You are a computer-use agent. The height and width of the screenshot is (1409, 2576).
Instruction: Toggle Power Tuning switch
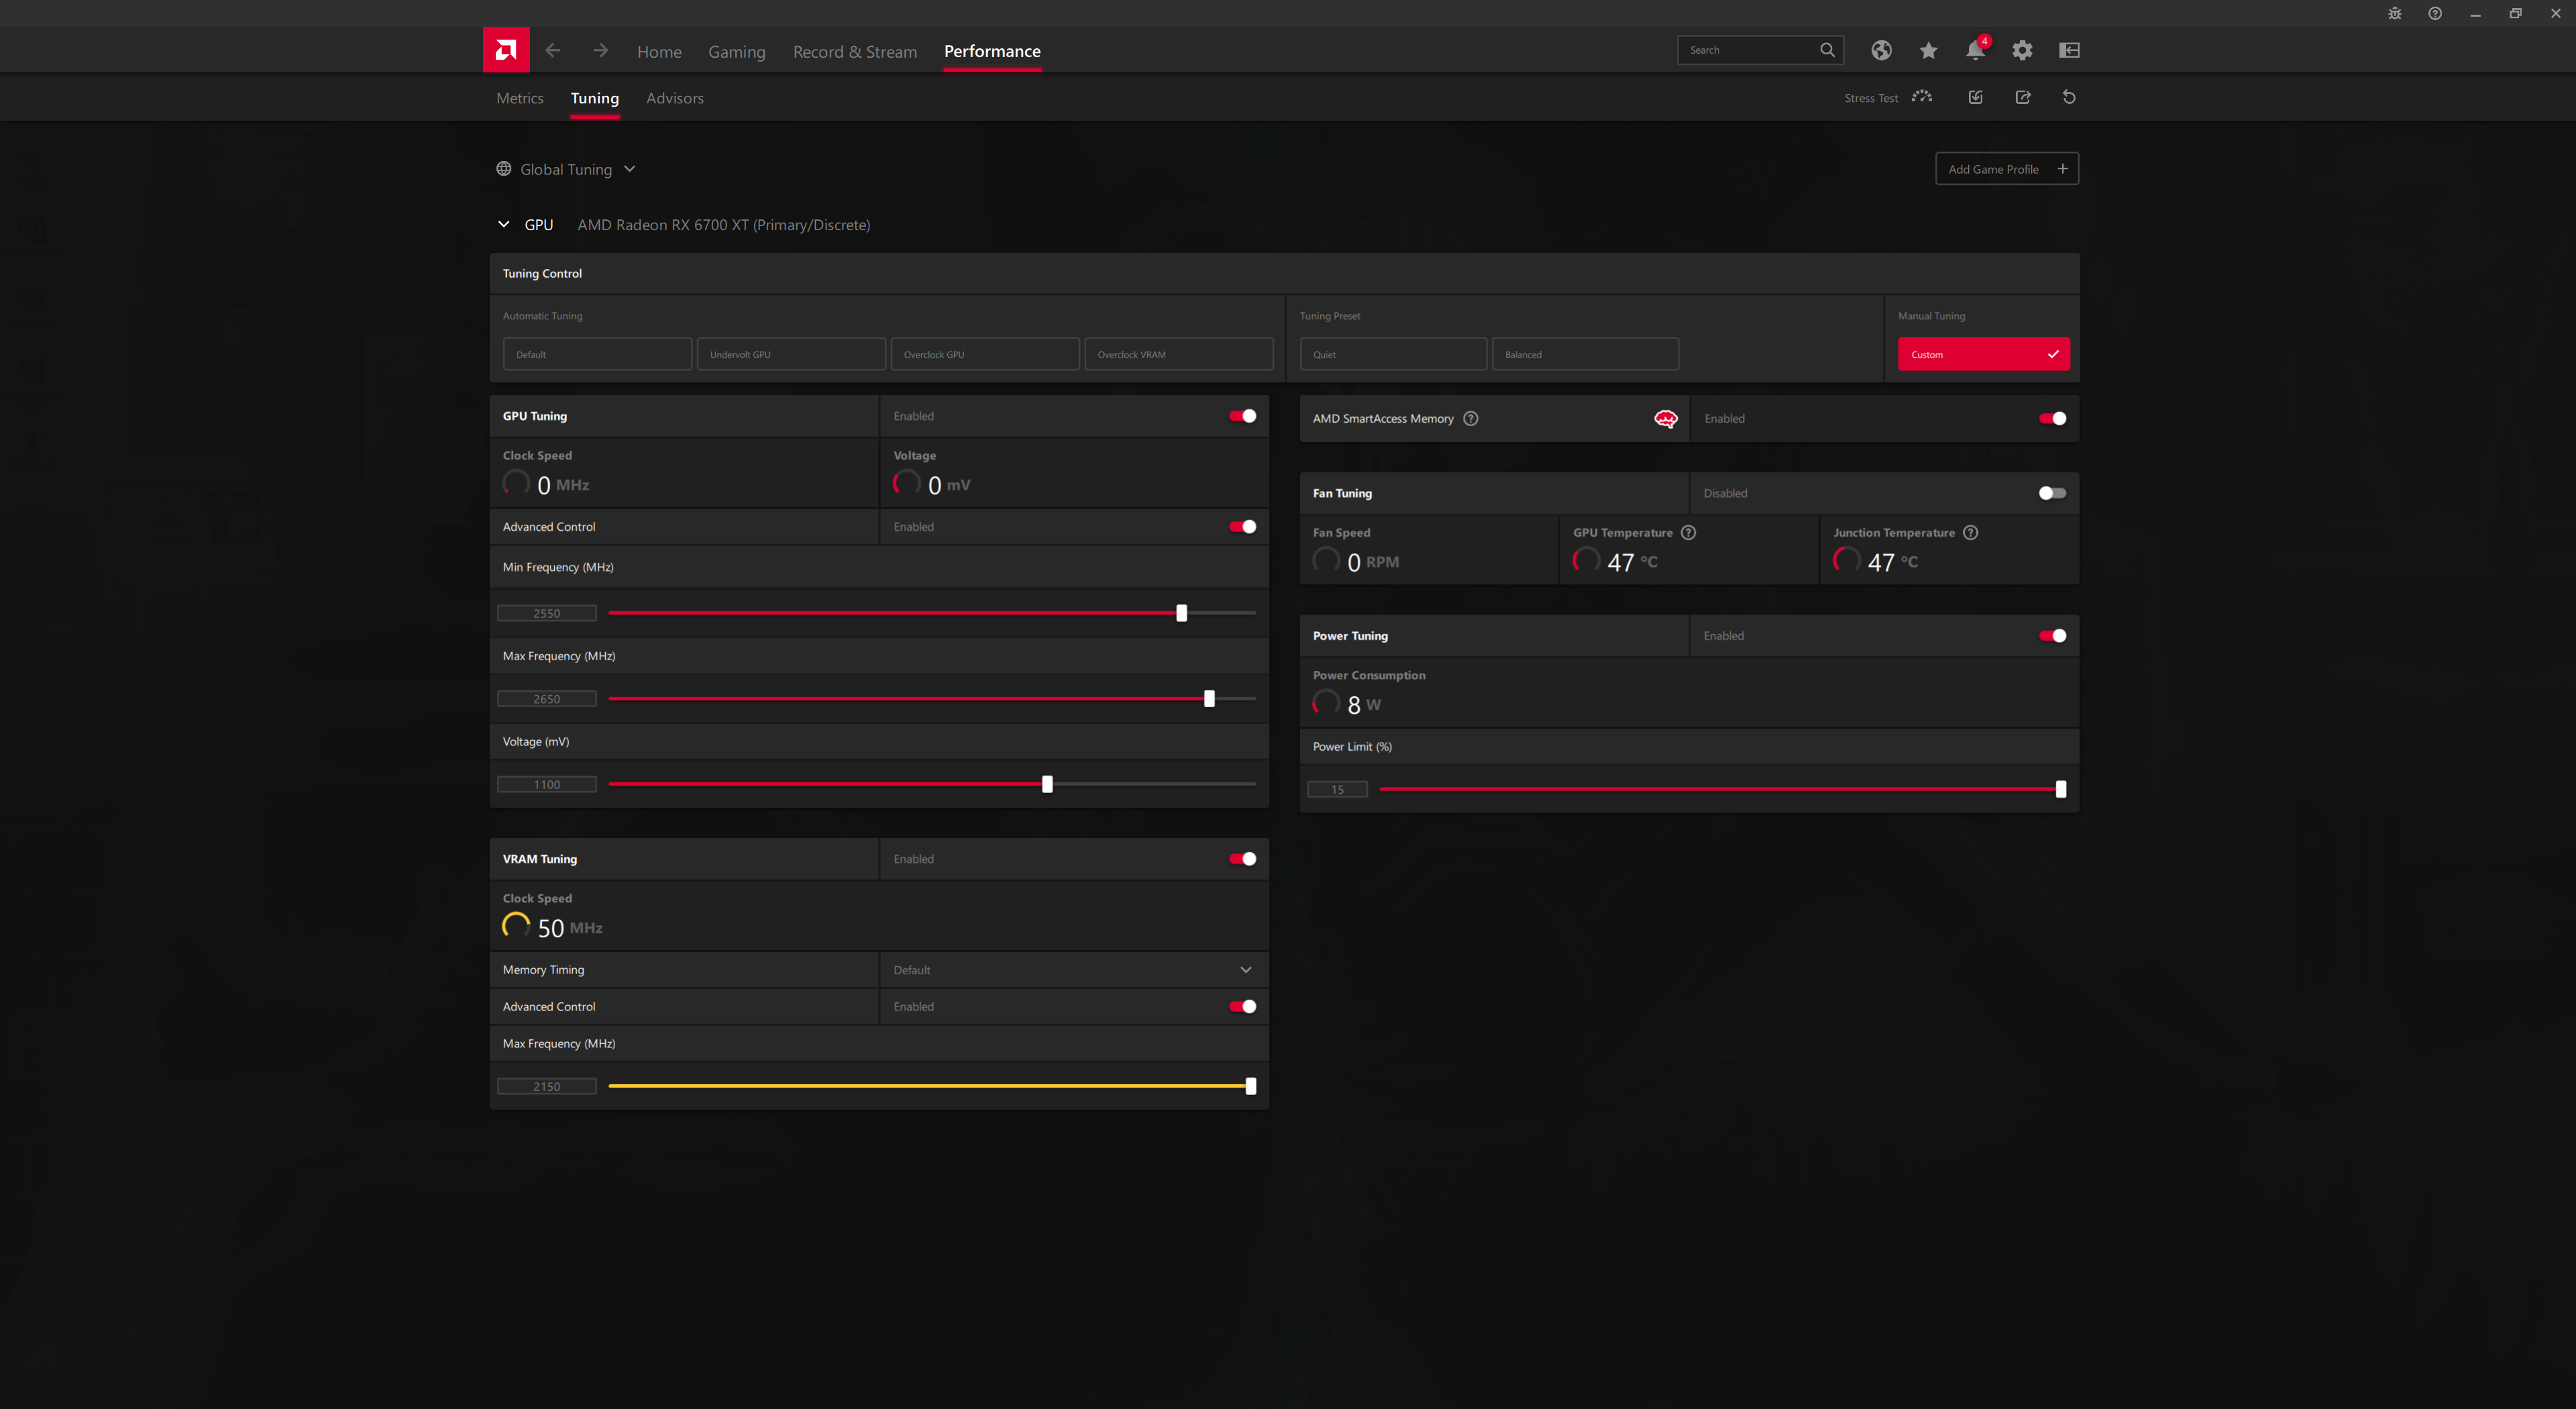click(2052, 636)
